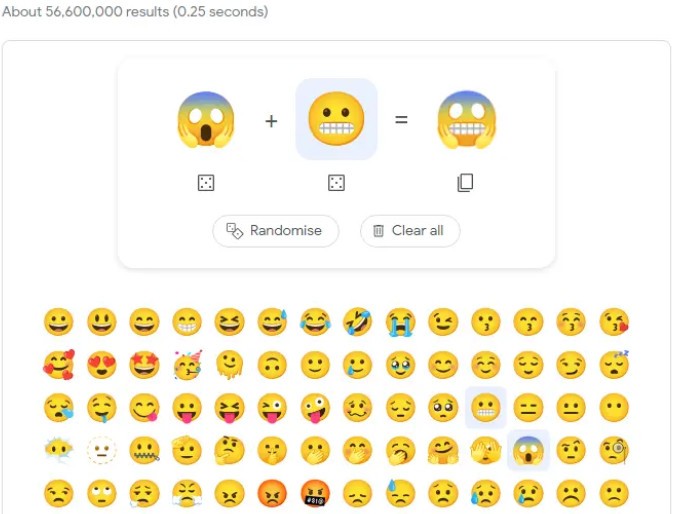Choose the star-struck emoji
675x514 pixels.
pyautogui.click(x=144, y=365)
